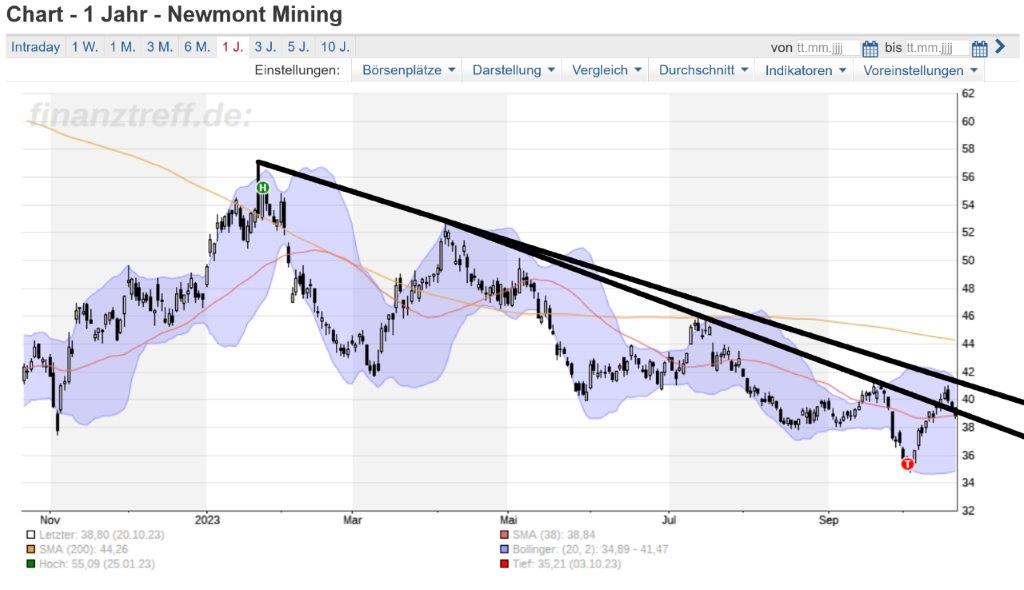This screenshot has width=1024, height=590.
Task: Click the 'Chart - 1 Jahr - Newmont Mining' heading
Action: (x=174, y=14)
